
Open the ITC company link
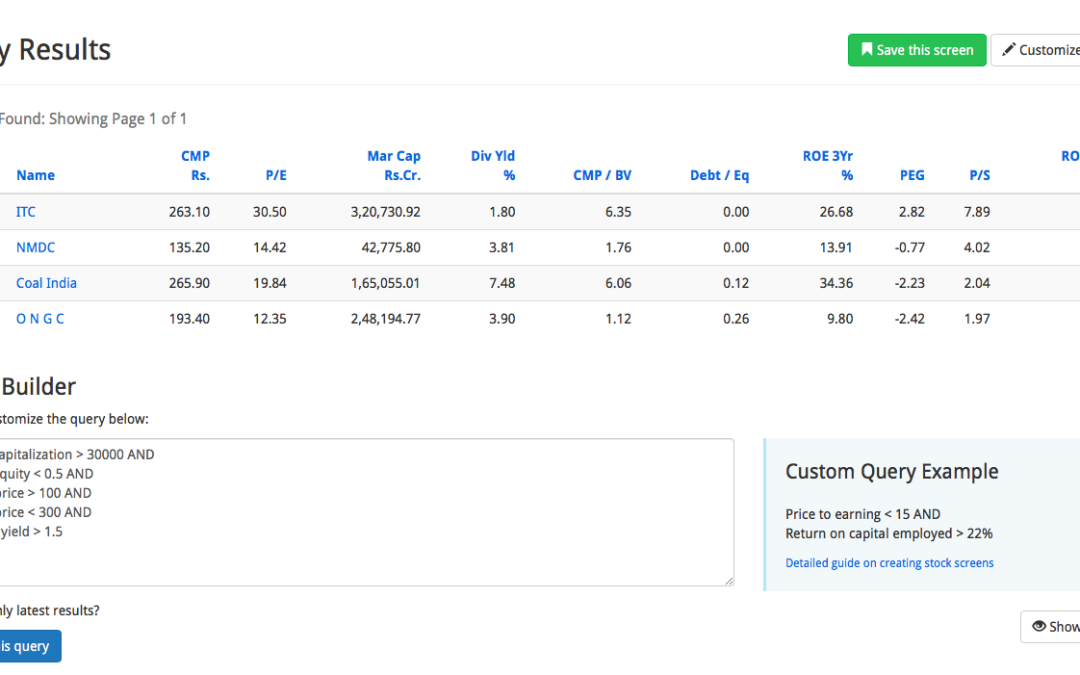tap(25, 211)
